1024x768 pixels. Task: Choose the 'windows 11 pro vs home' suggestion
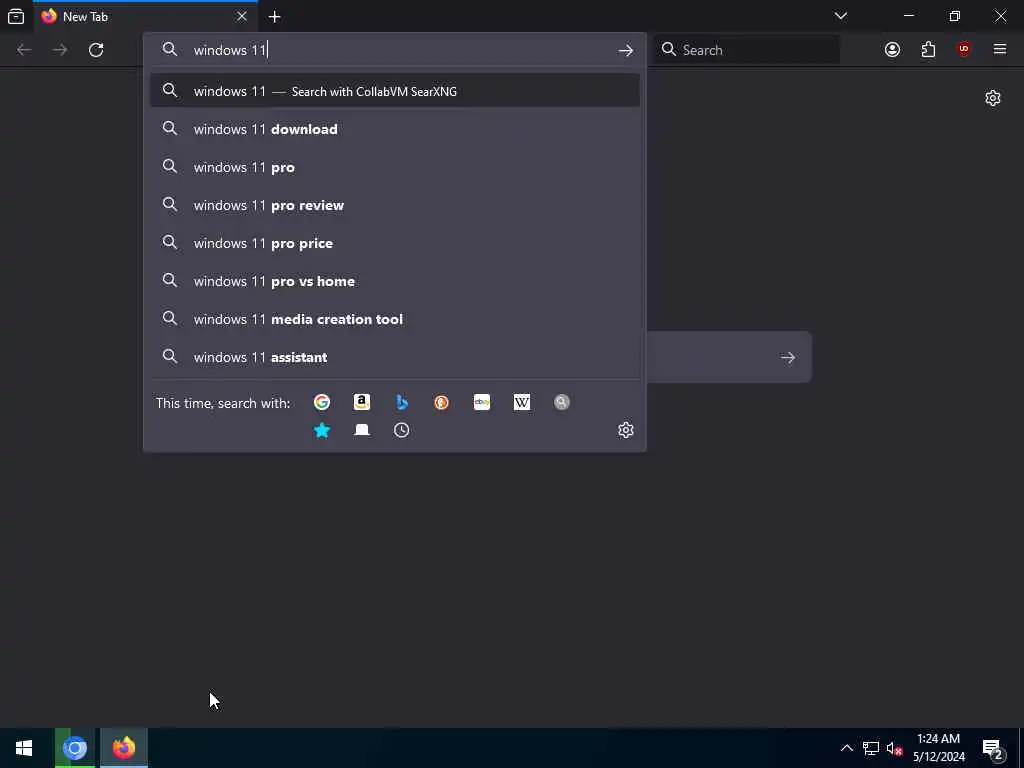click(394, 281)
